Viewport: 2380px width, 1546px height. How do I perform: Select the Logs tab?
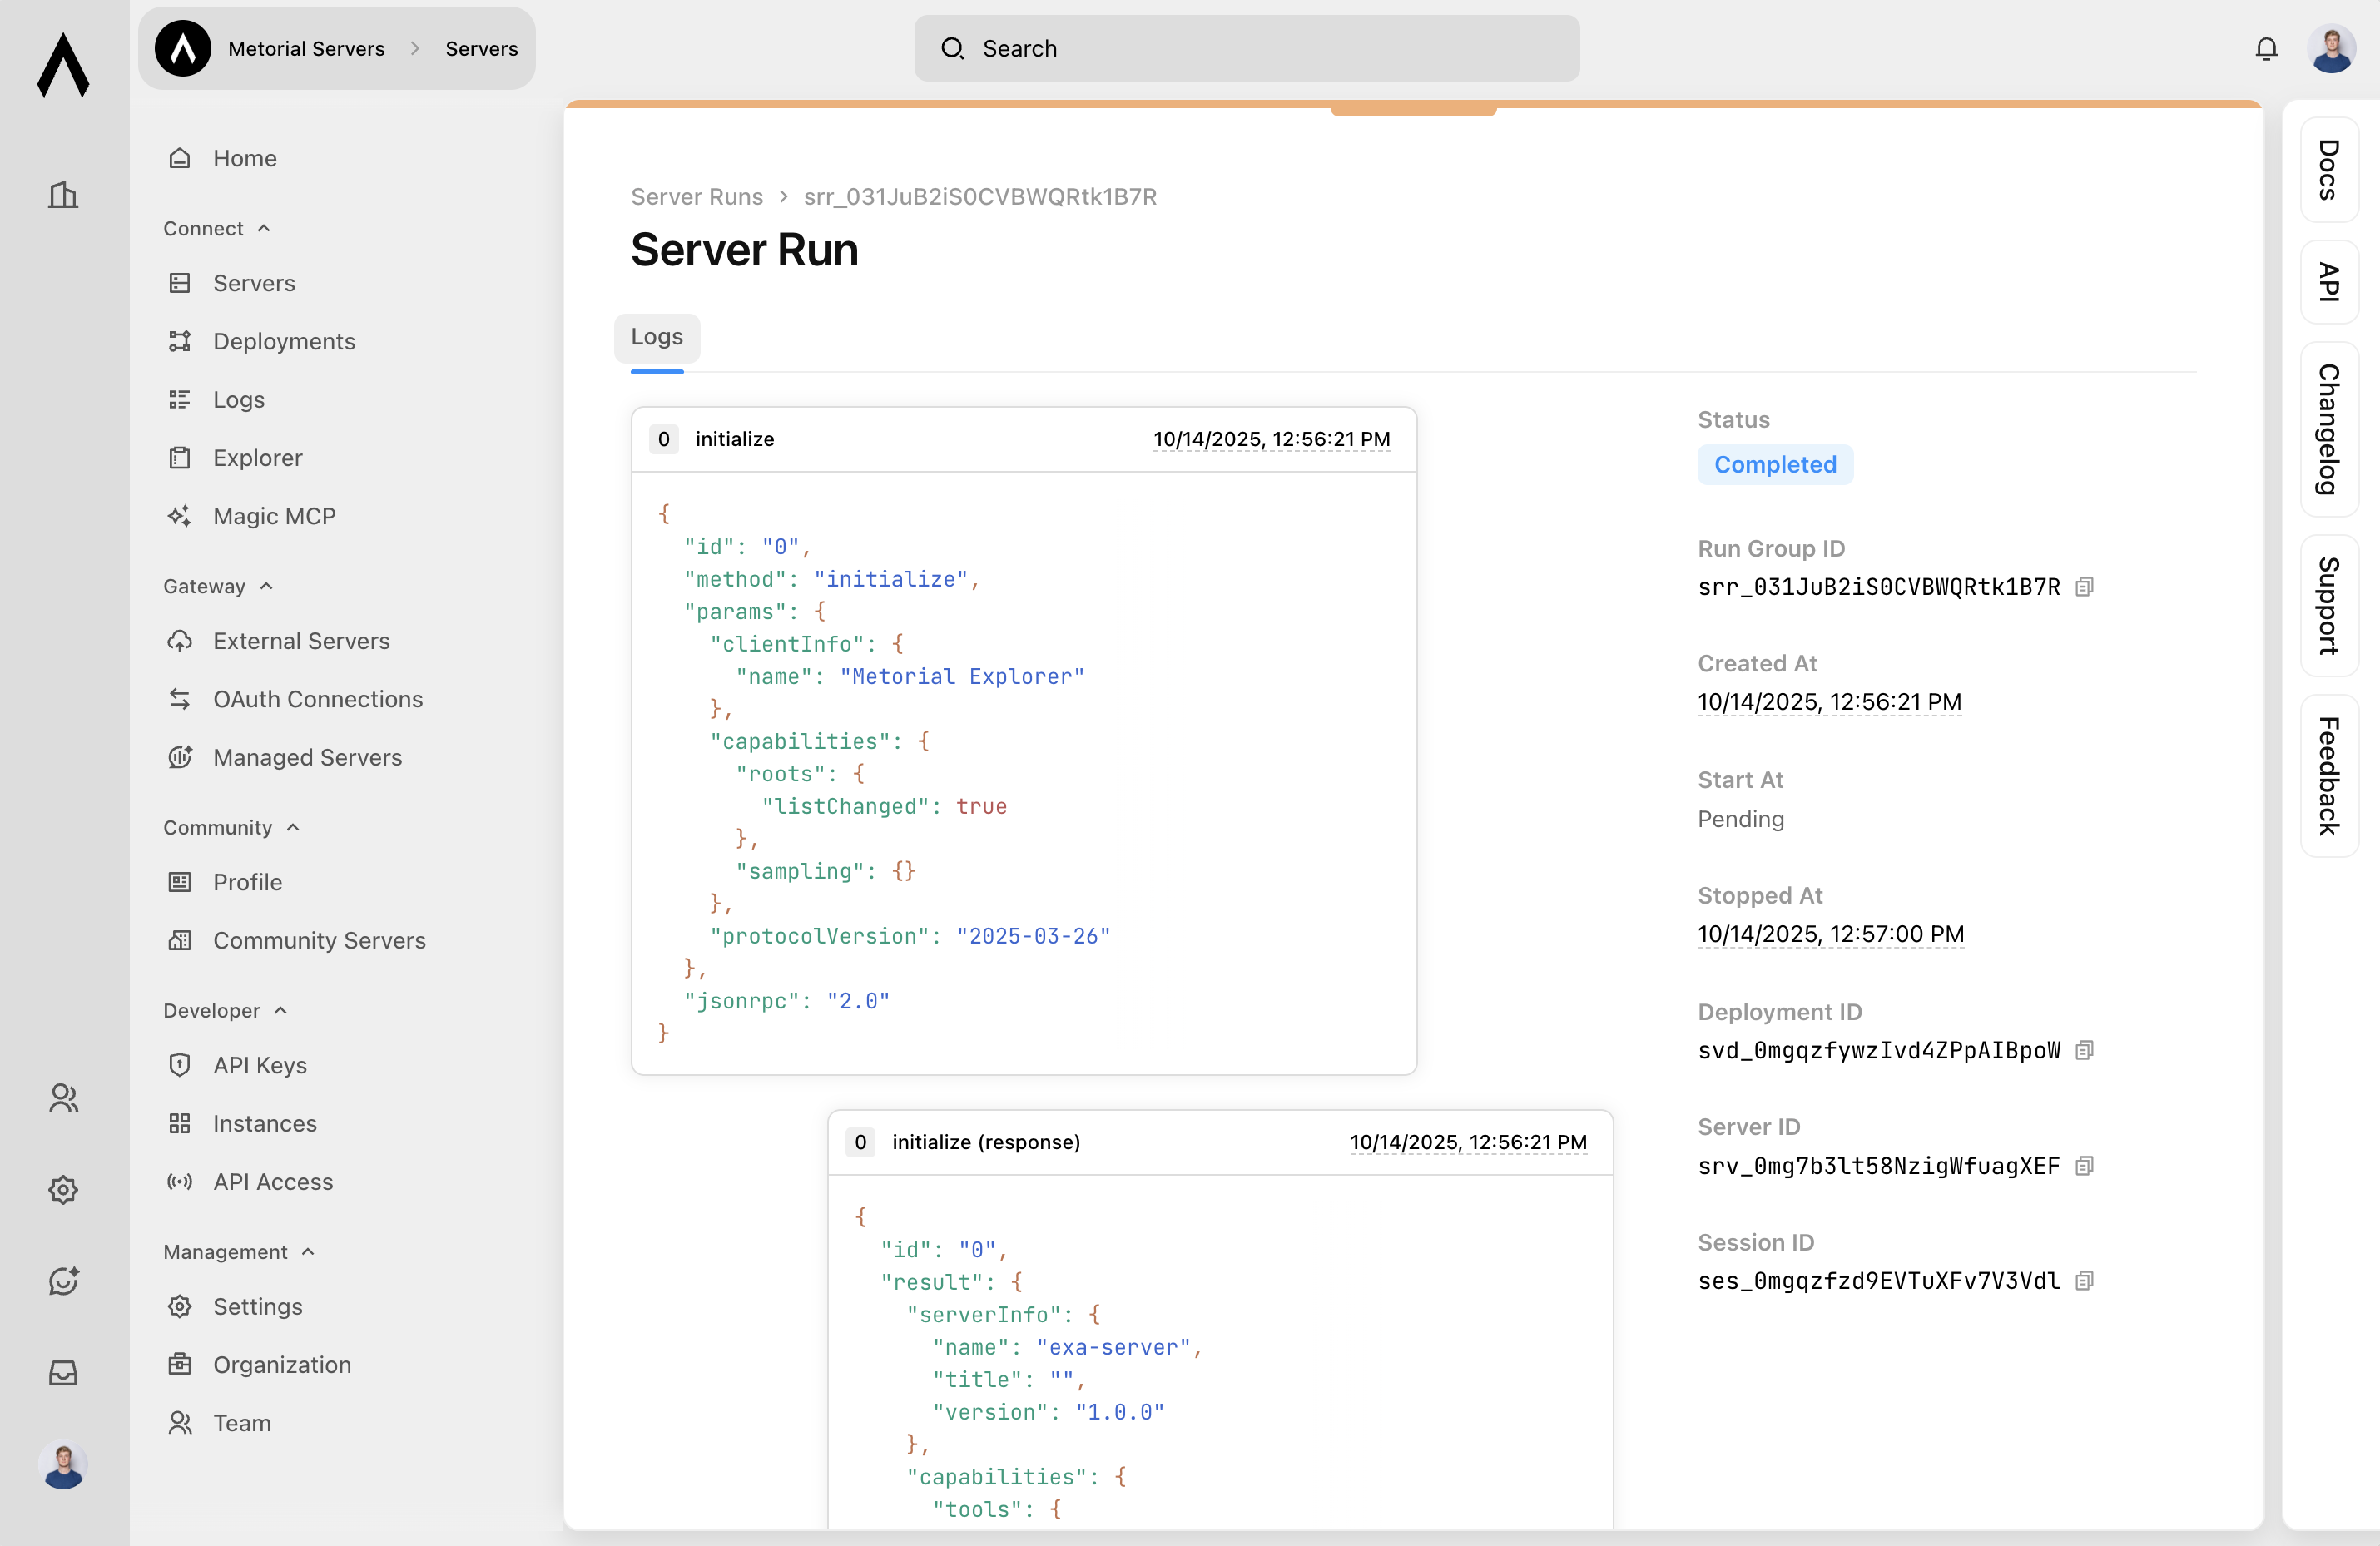click(656, 337)
